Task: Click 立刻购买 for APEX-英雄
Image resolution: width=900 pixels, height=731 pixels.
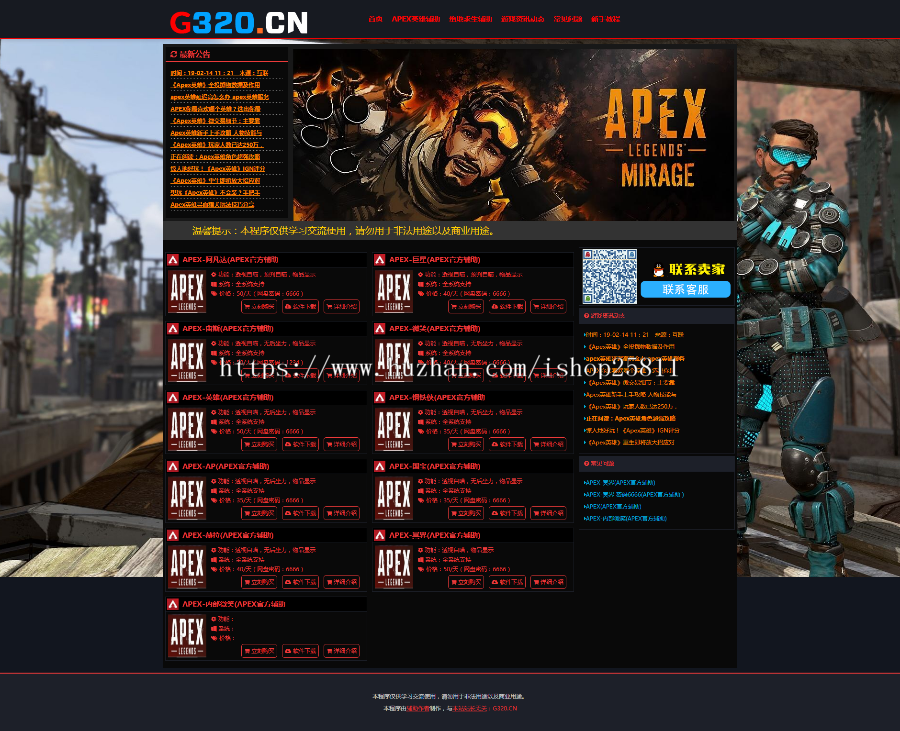Action: (x=259, y=444)
